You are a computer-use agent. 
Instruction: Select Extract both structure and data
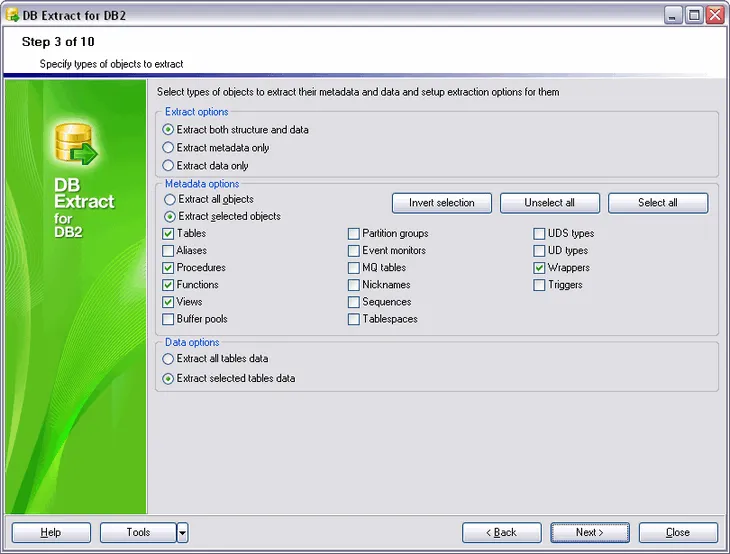[168, 130]
